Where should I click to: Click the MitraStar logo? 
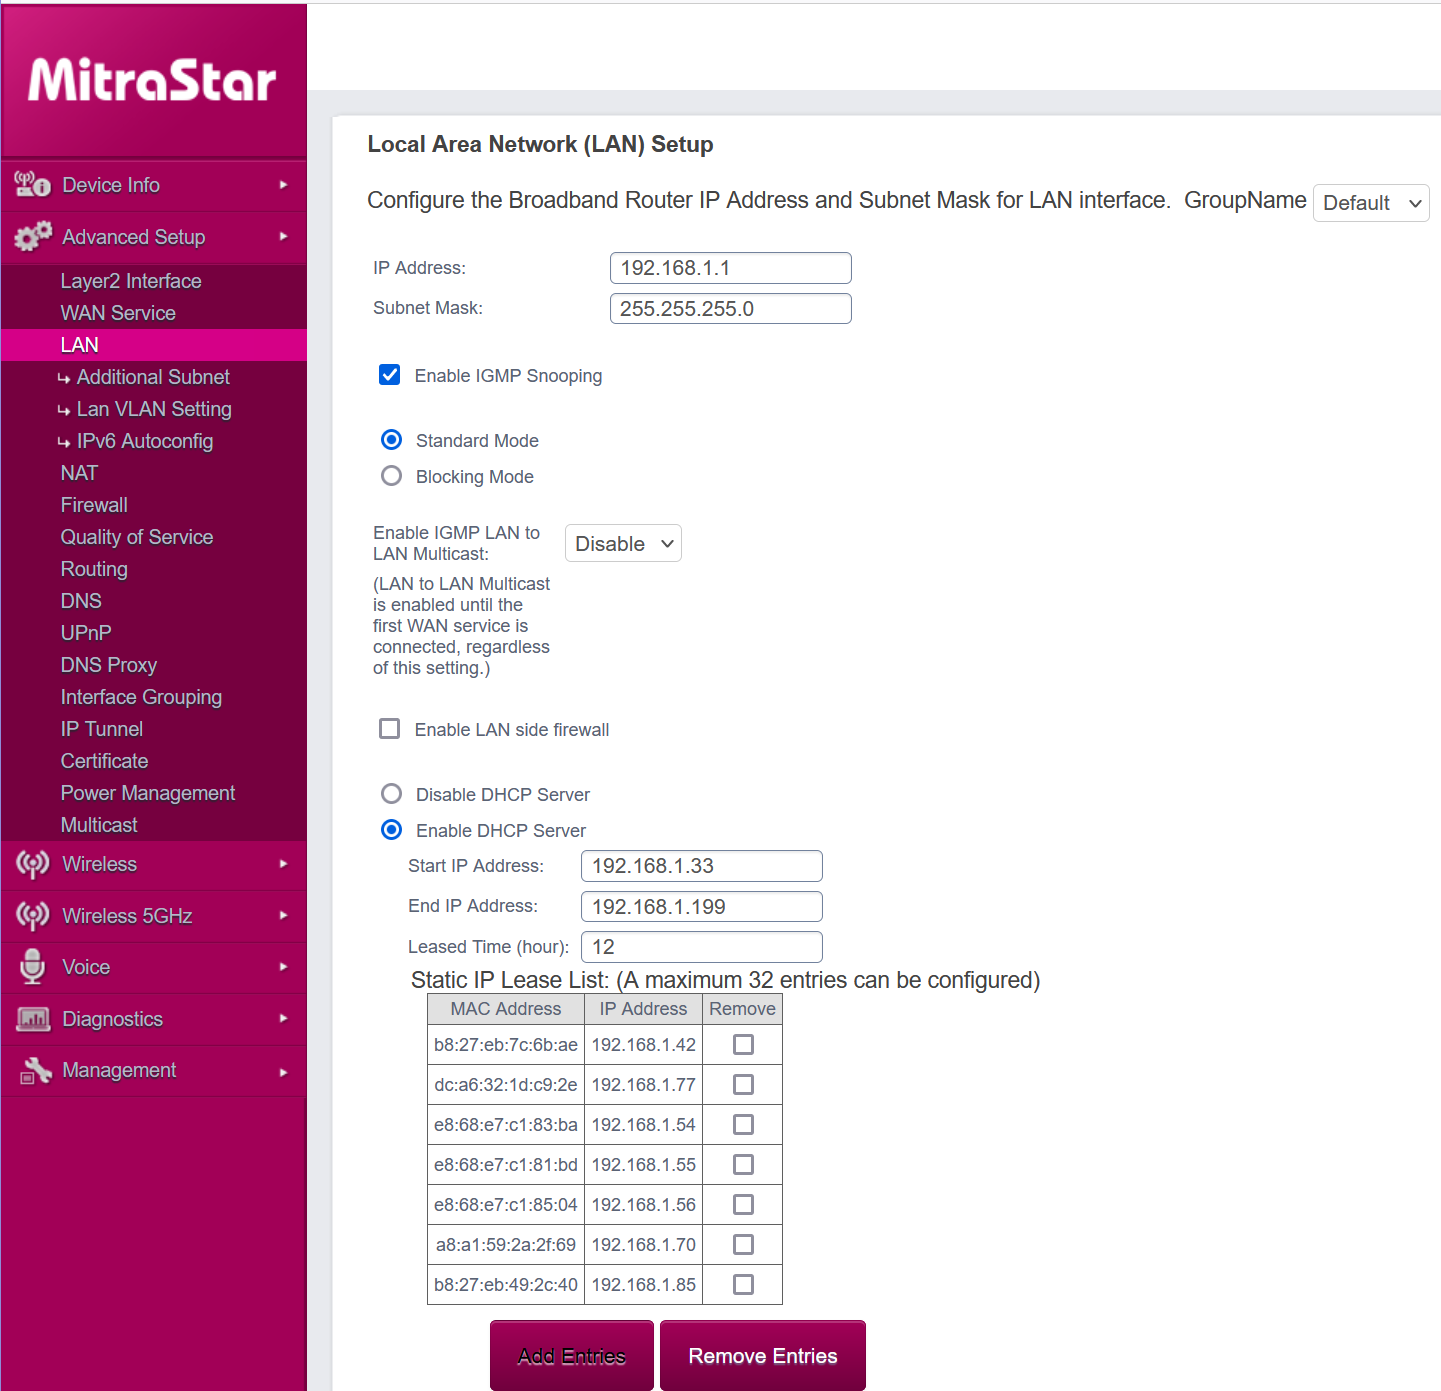152,80
